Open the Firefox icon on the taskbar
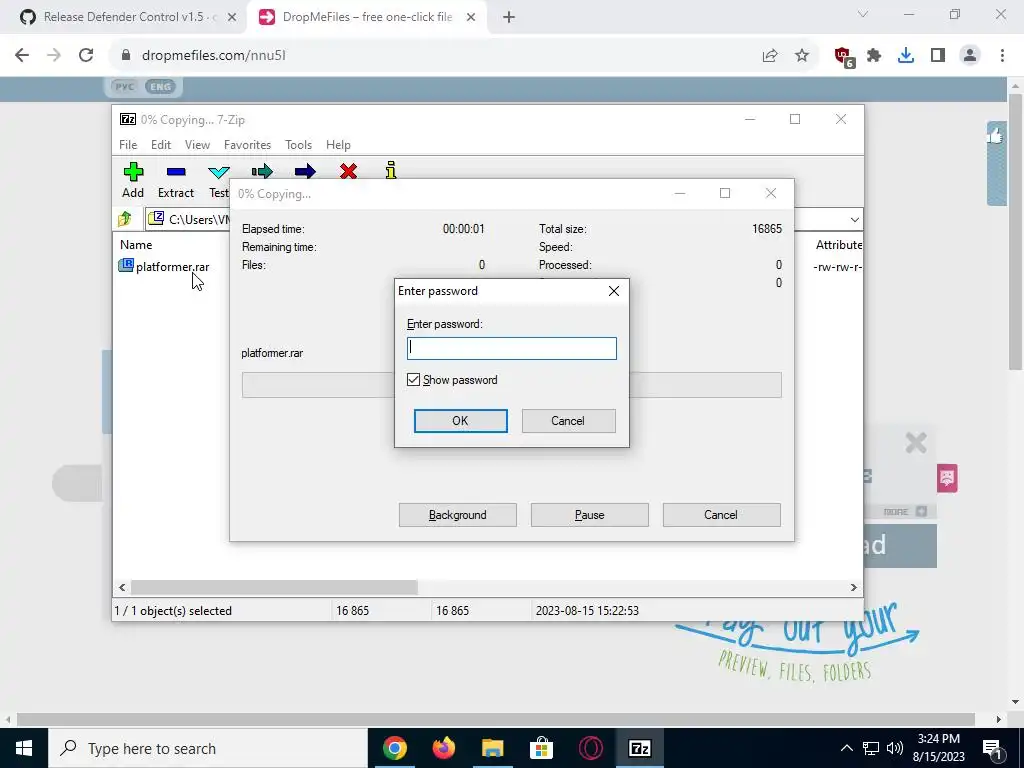The width and height of the screenshot is (1024, 768). click(x=444, y=748)
